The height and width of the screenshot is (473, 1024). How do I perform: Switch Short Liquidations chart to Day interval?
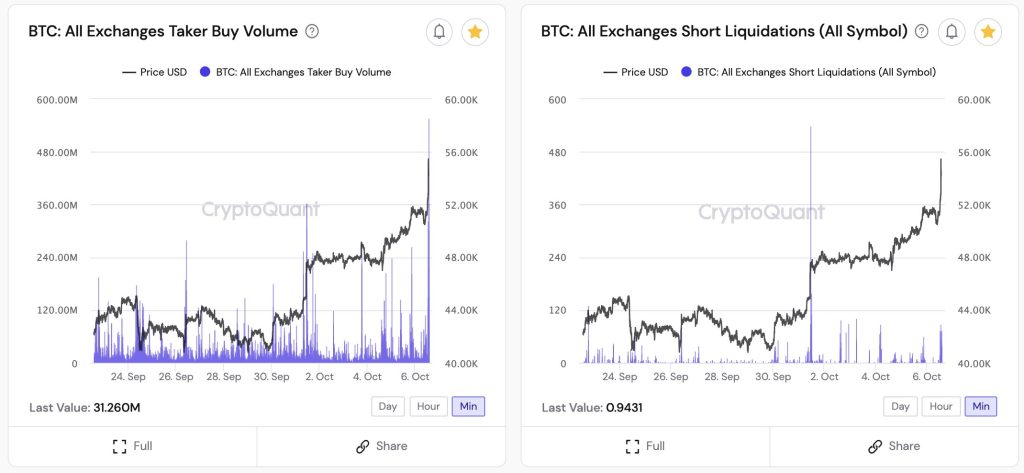(900, 406)
